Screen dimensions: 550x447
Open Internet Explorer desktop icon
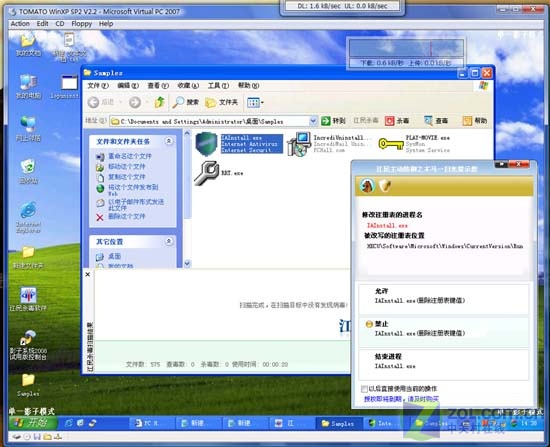28,218
